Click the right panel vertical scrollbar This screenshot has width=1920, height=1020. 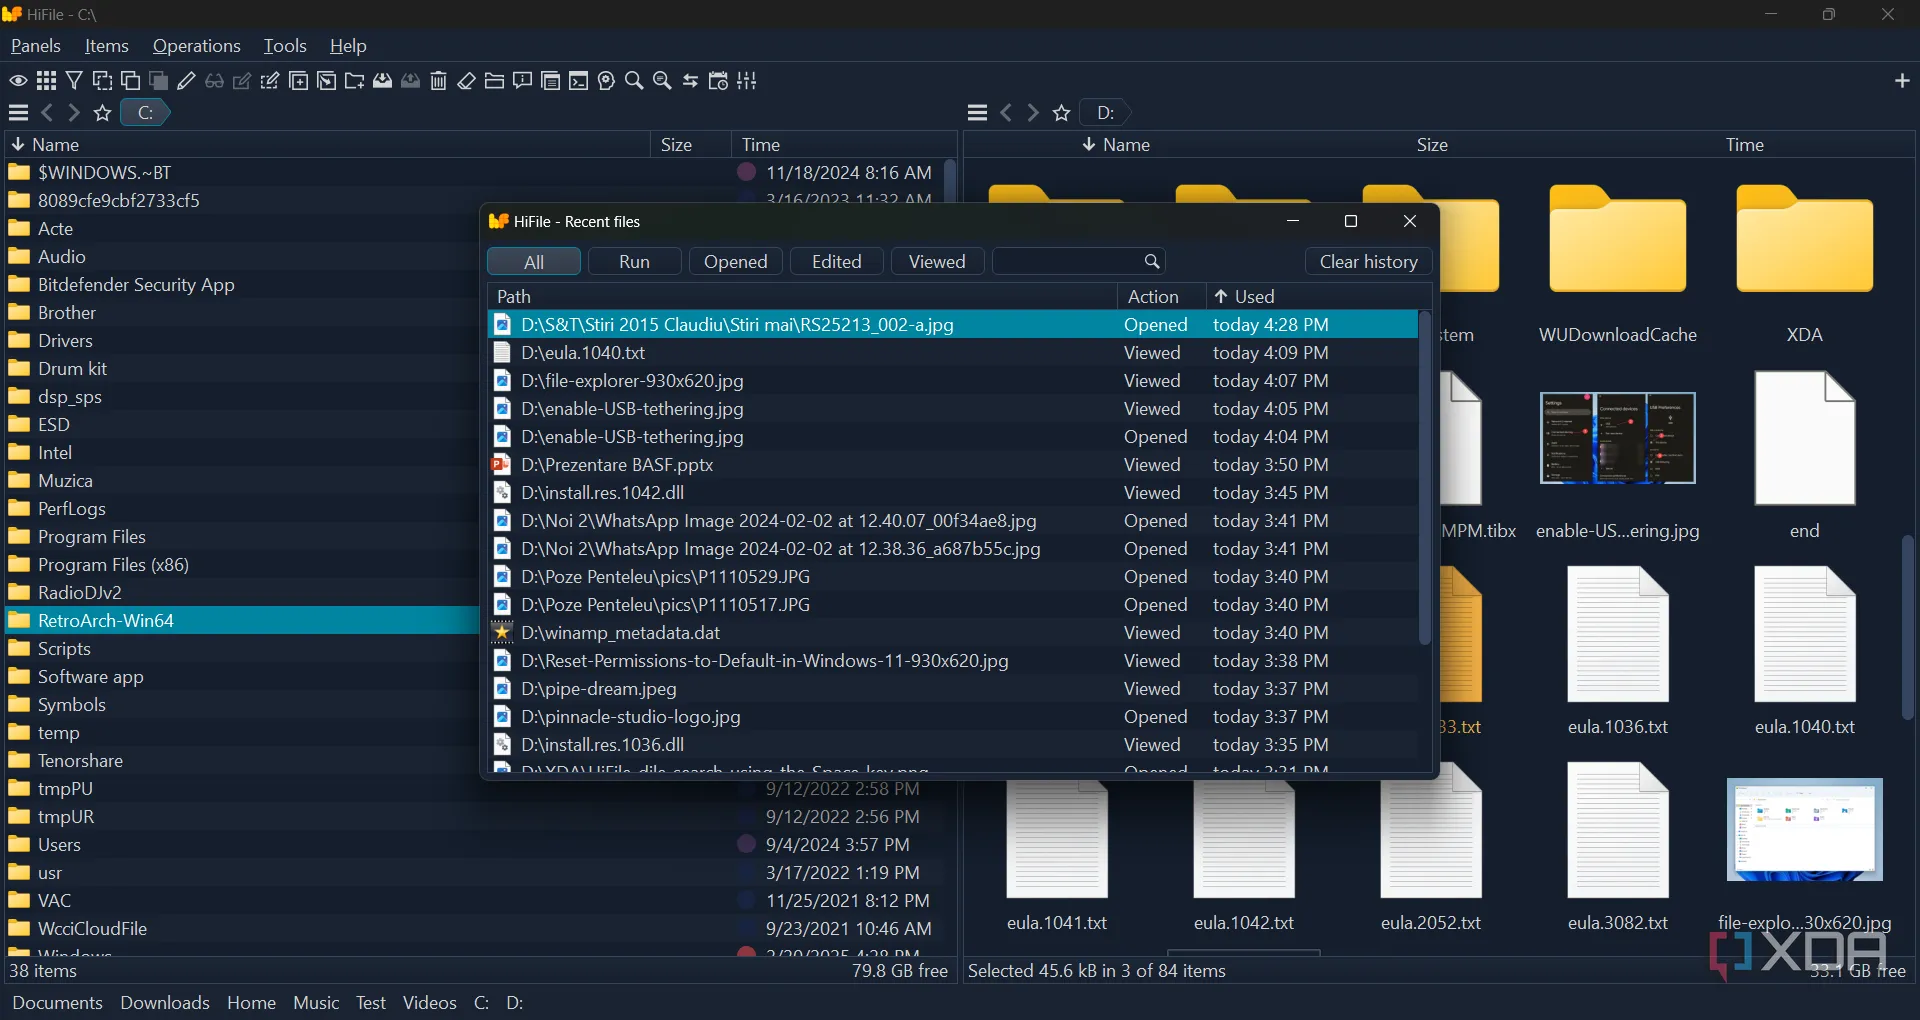tap(1908, 627)
